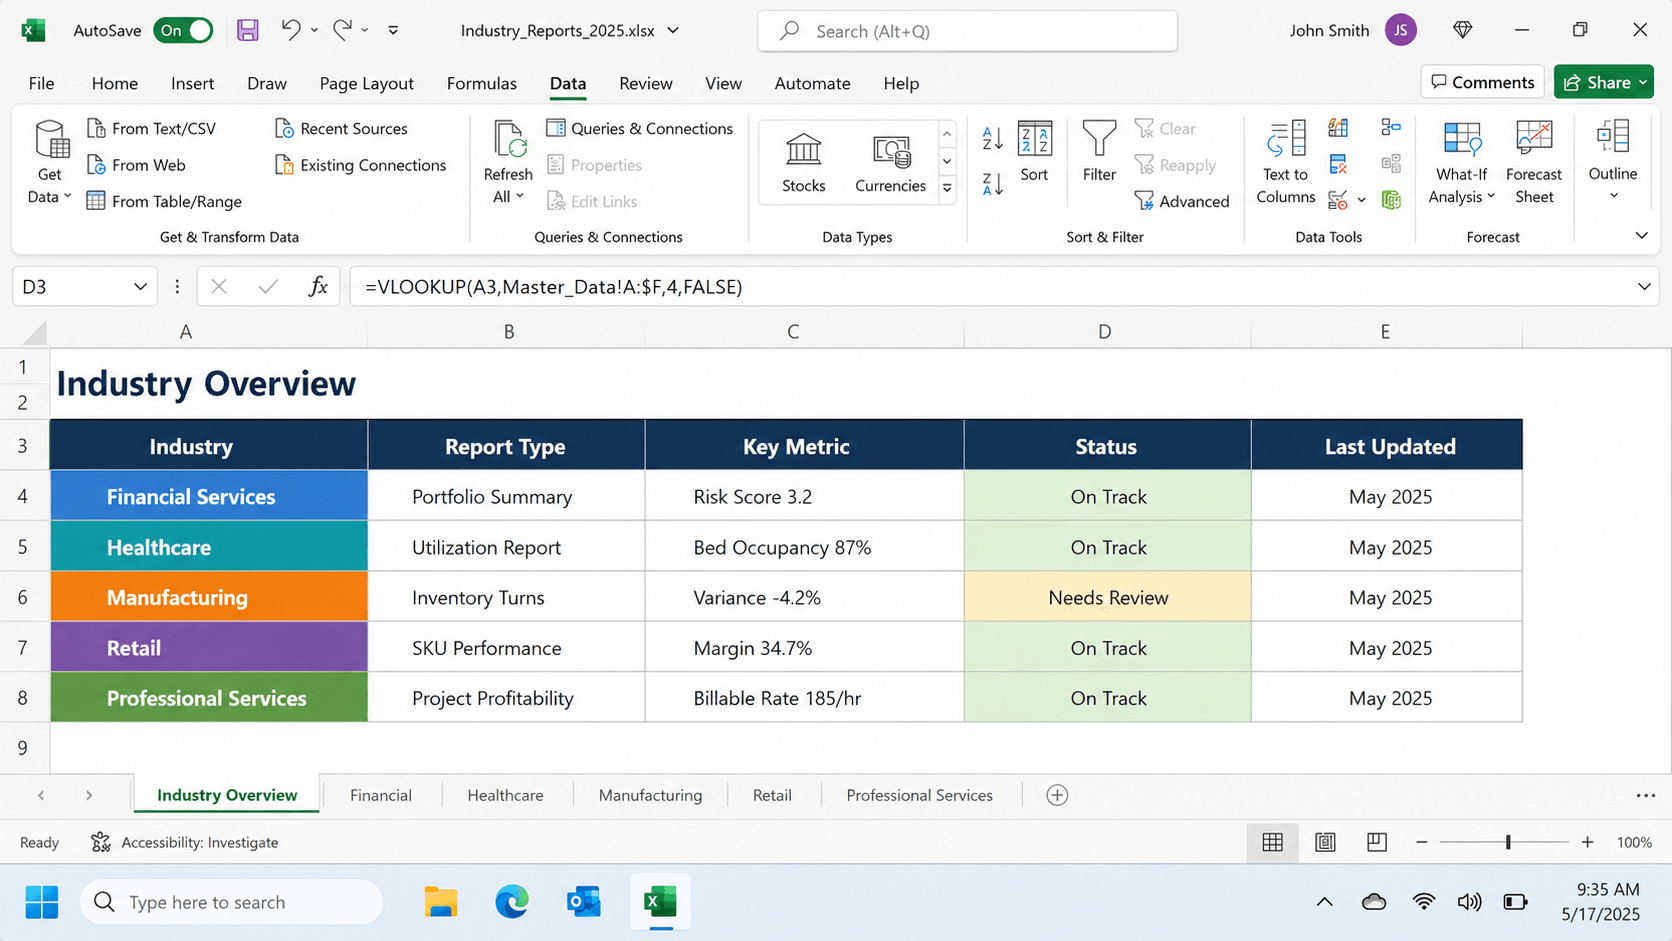Sort ascending A to Z
This screenshot has width=1672, height=941.
coord(992,139)
